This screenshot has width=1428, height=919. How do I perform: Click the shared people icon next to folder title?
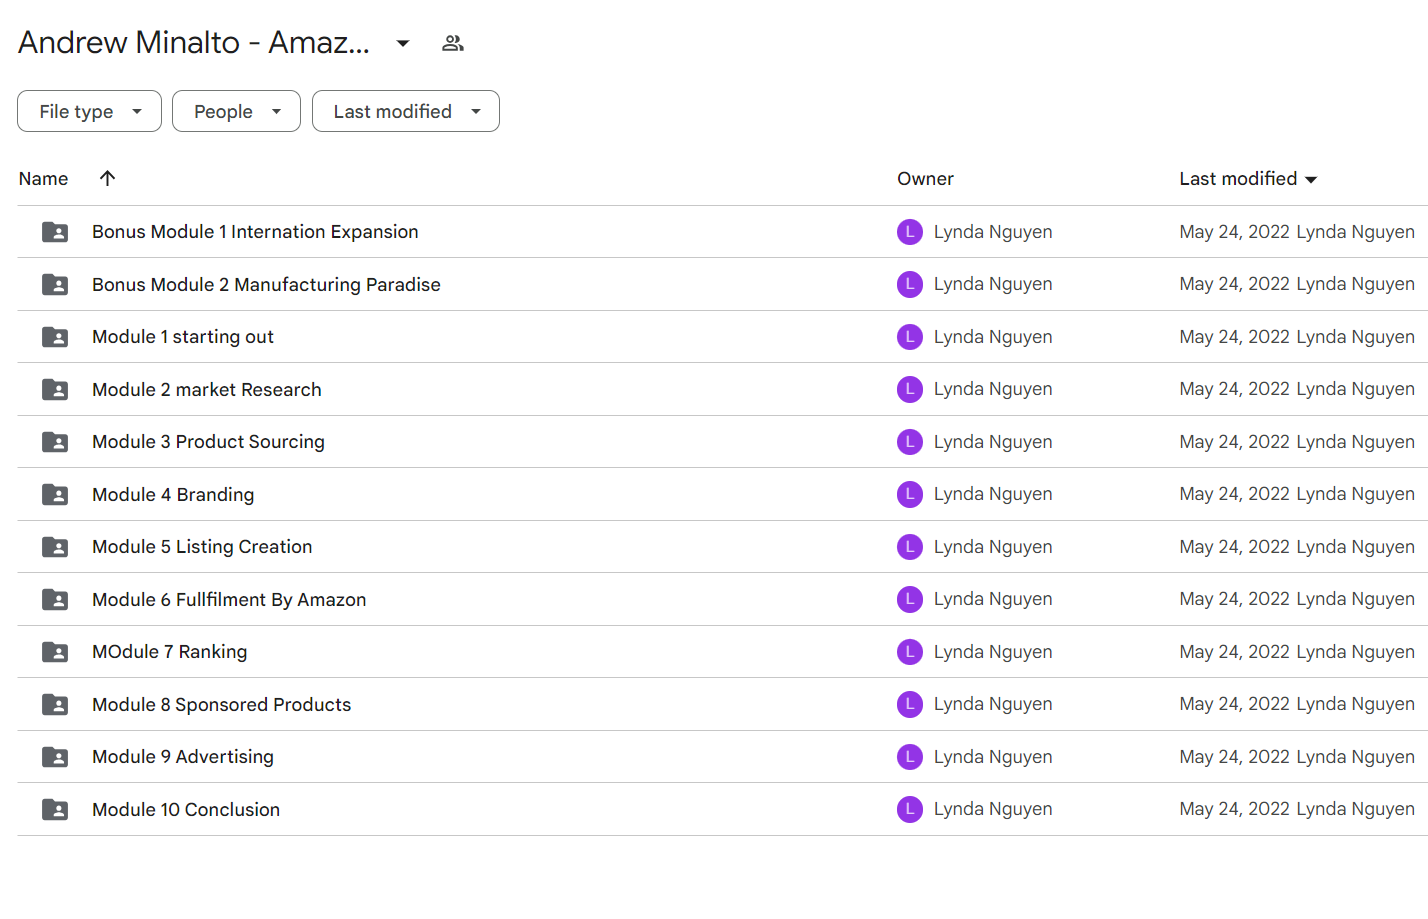click(453, 43)
